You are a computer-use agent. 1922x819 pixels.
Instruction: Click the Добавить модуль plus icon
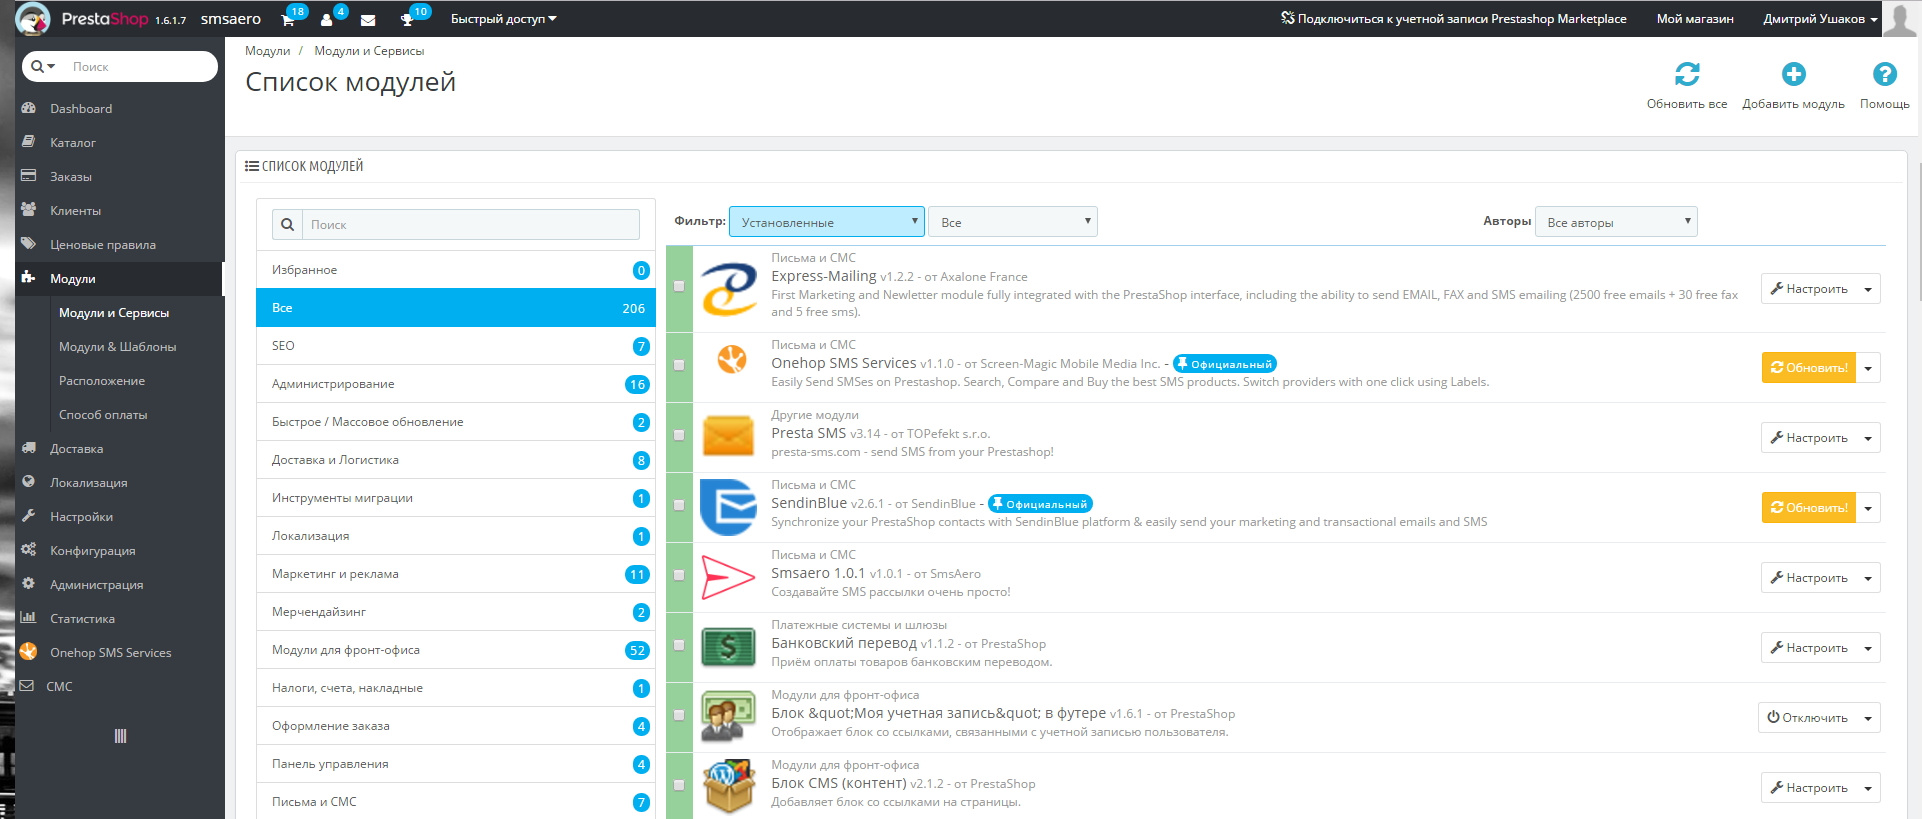(x=1793, y=74)
